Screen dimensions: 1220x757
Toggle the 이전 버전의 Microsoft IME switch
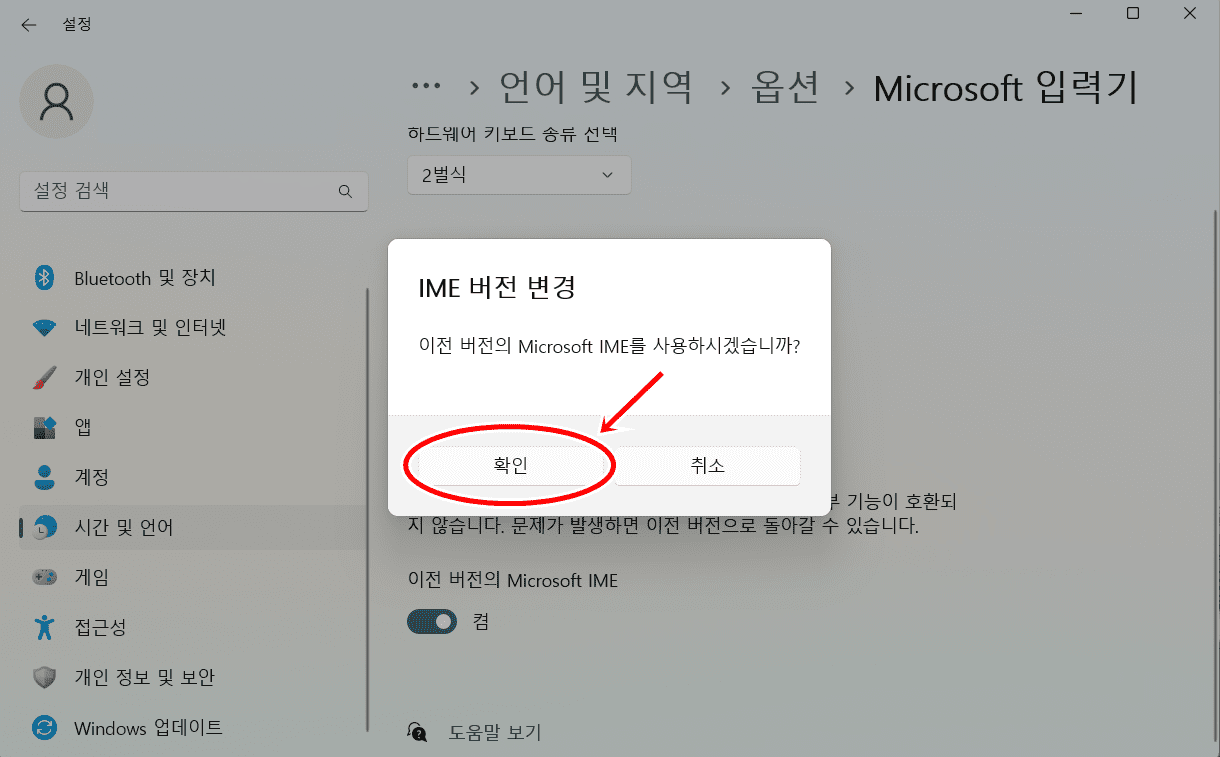(432, 622)
